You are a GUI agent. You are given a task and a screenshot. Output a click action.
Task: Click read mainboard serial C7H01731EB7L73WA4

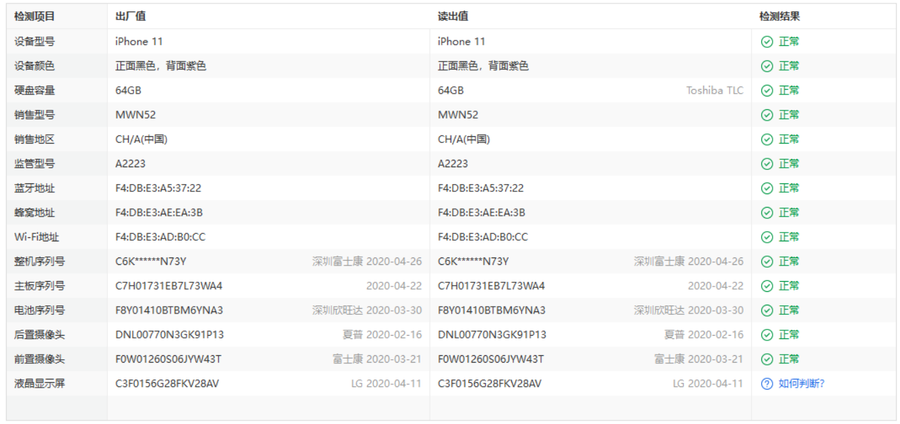tap(491, 286)
